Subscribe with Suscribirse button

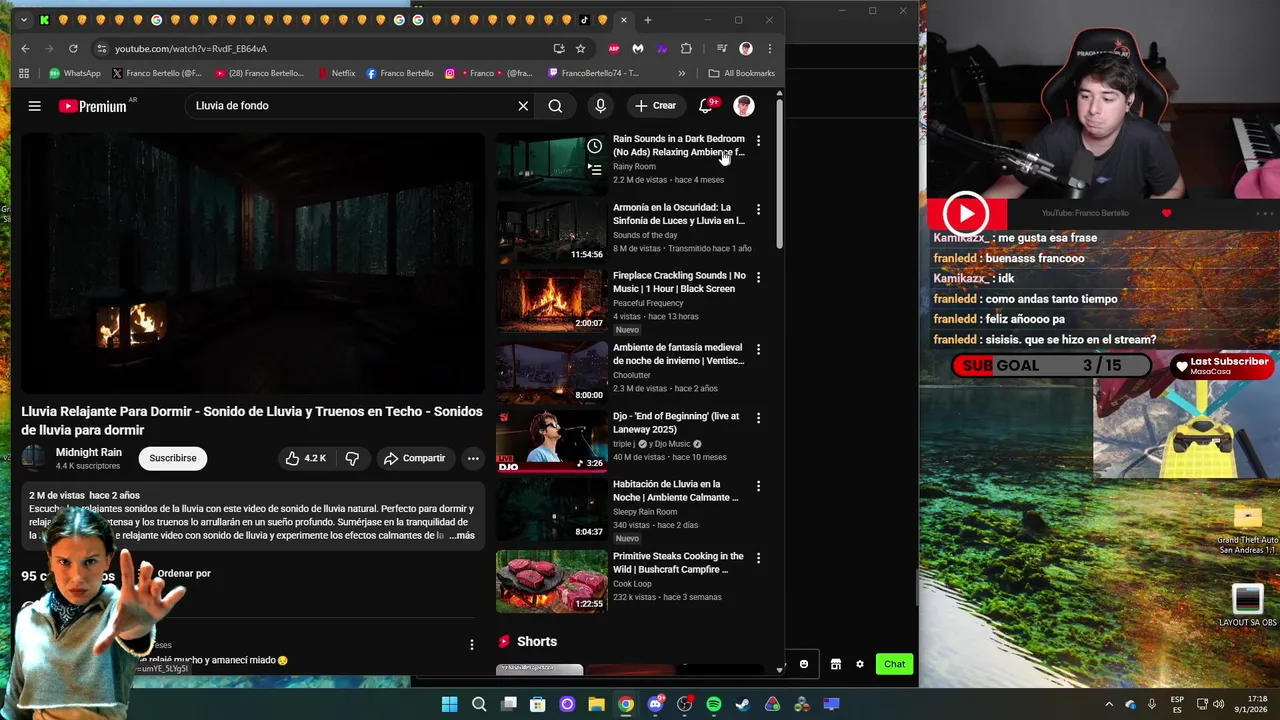tap(173, 458)
